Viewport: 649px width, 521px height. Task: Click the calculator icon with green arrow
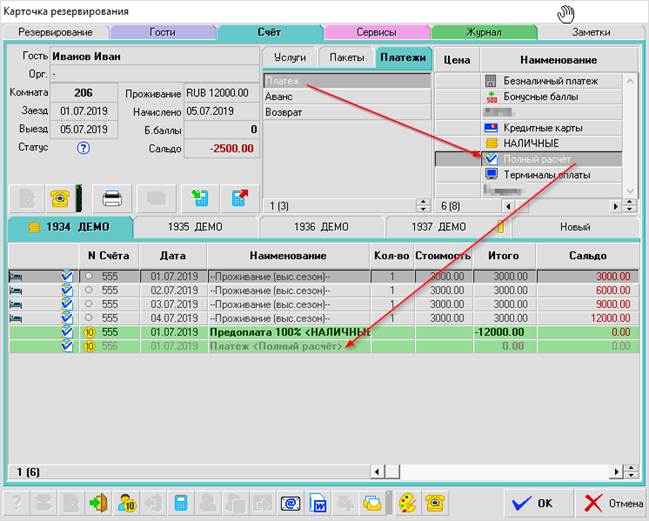[x=199, y=196]
